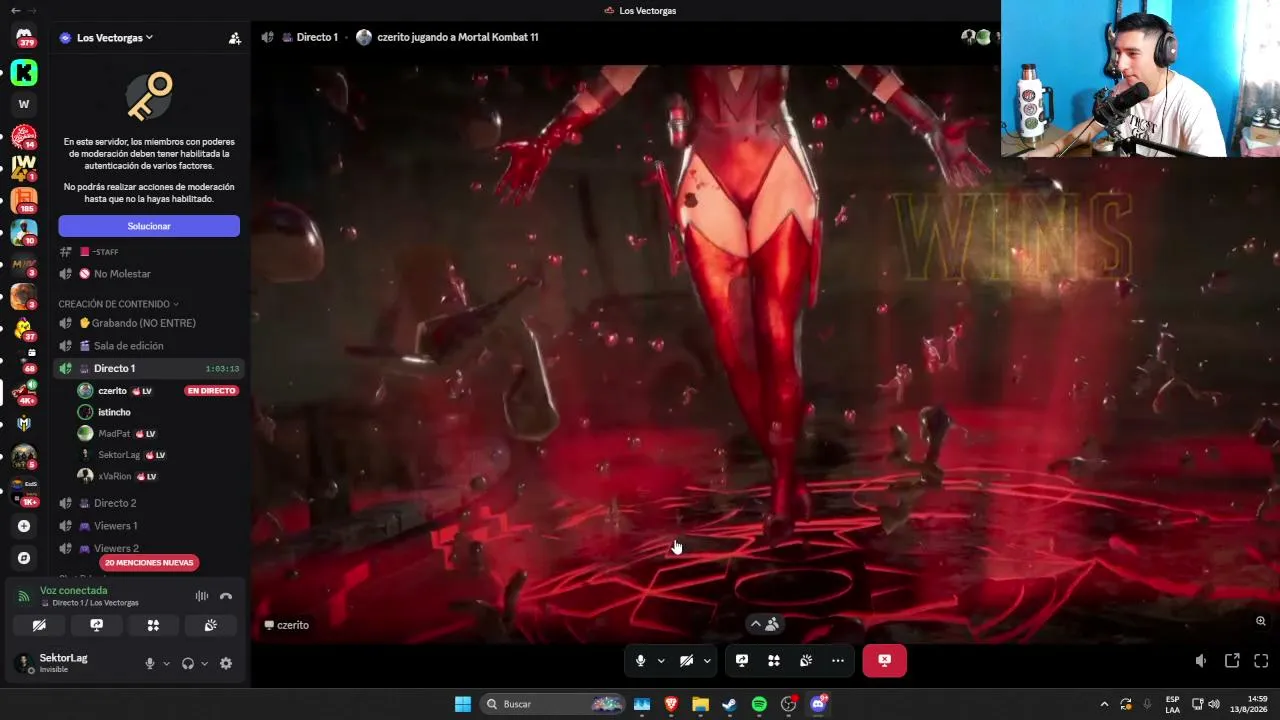This screenshot has width=1280, height=720.
Task: Open File Explorer from the taskbar
Action: tap(700, 704)
